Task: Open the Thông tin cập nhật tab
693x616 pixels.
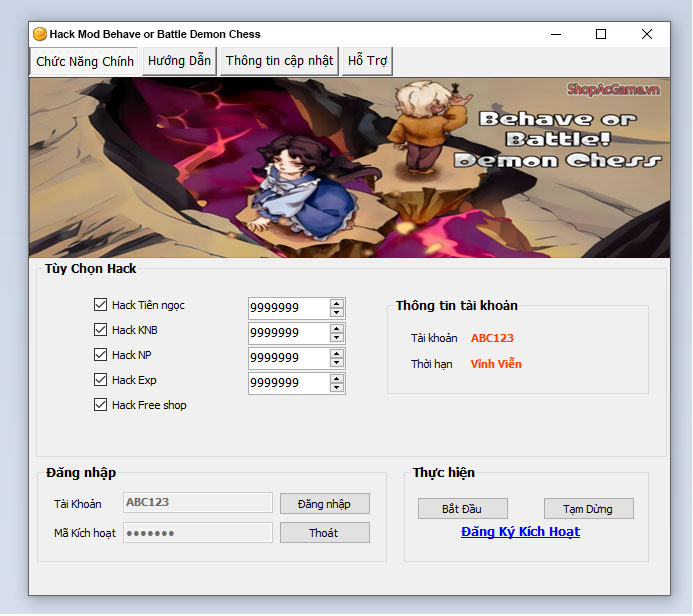Action: (x=279, y=61)
